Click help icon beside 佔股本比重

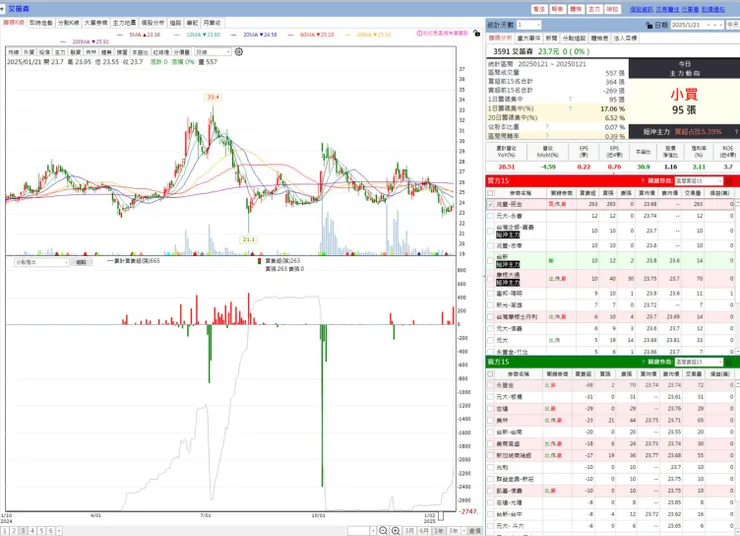(x=547, y=127)
